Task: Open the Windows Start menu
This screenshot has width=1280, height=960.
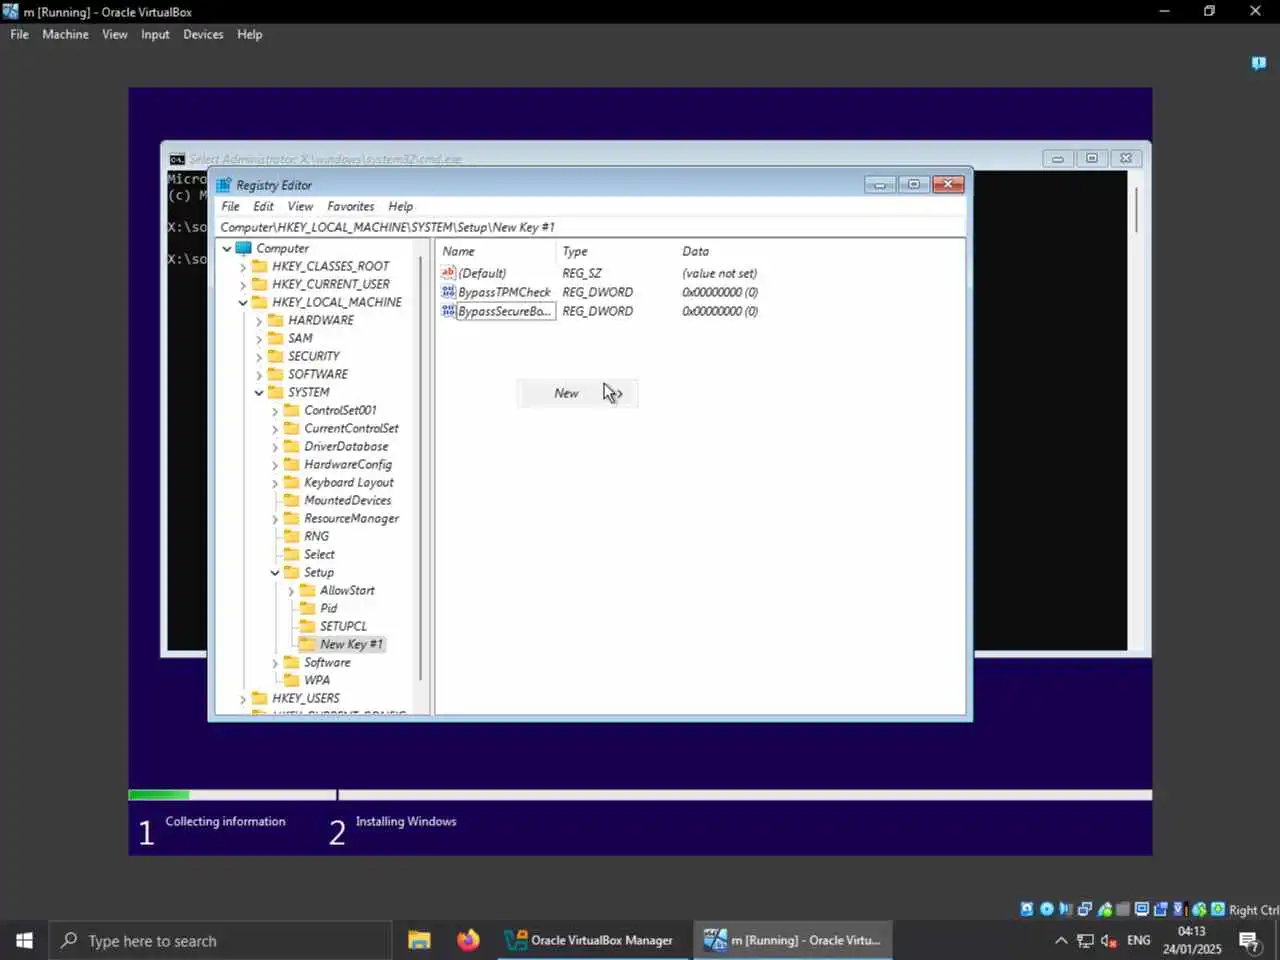Action: tap(24, 940)
